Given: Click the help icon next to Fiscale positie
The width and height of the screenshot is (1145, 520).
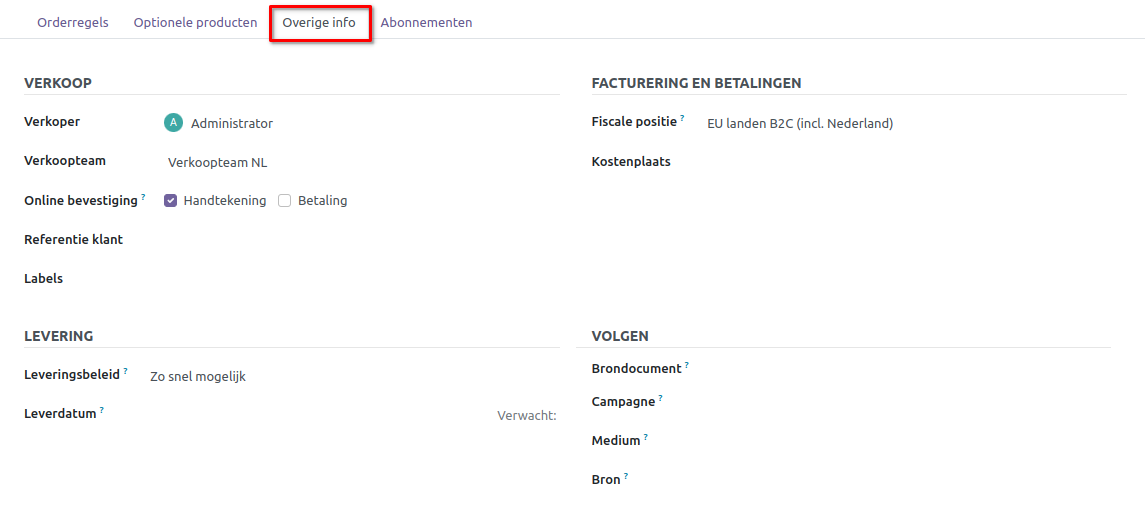Looking at the screenshot, I should 682,118.
